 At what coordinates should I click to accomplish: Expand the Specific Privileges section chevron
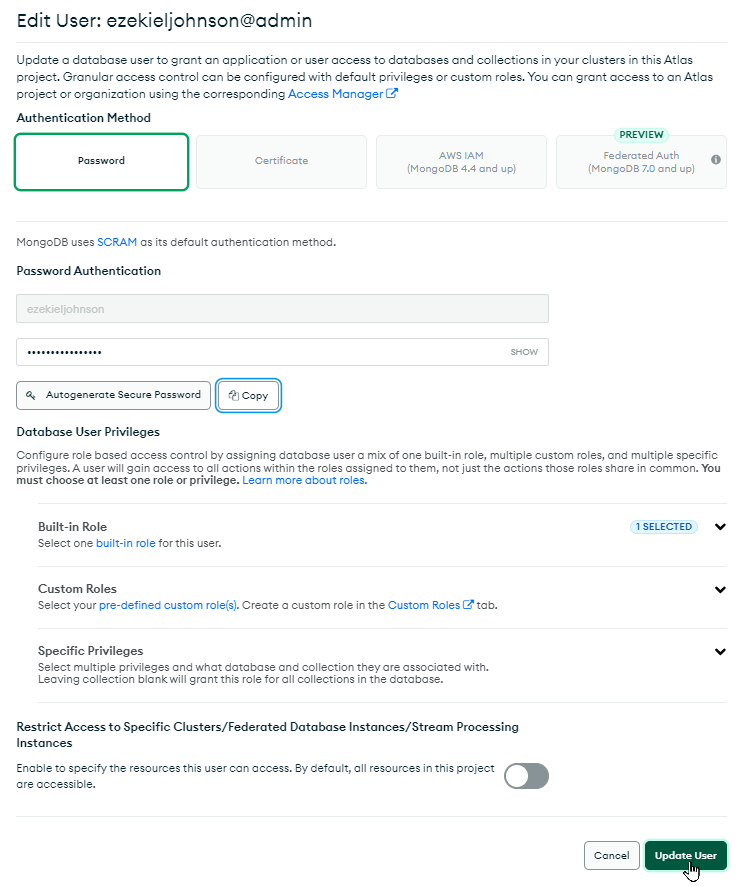pyautogui.click(x=720, y=652)
